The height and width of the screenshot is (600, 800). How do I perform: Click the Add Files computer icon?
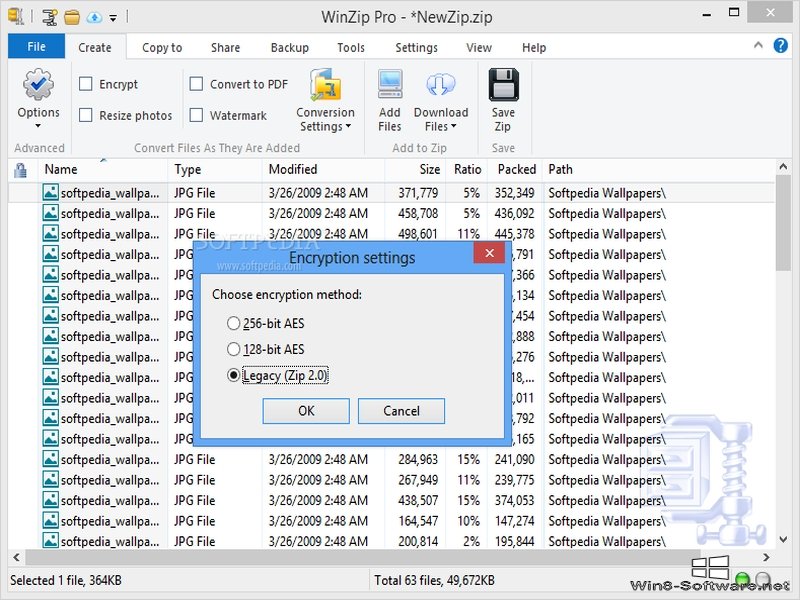[x=390, y=84]
